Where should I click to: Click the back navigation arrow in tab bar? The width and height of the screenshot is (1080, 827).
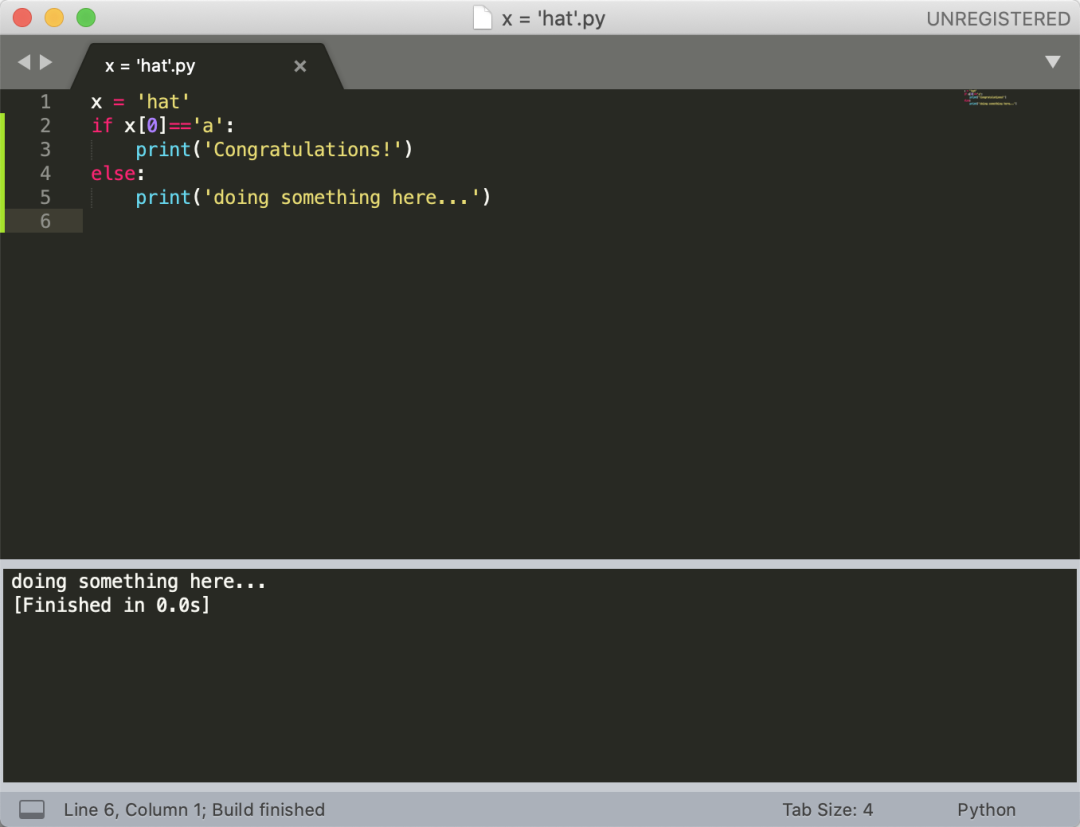click(x=24, y=63)
